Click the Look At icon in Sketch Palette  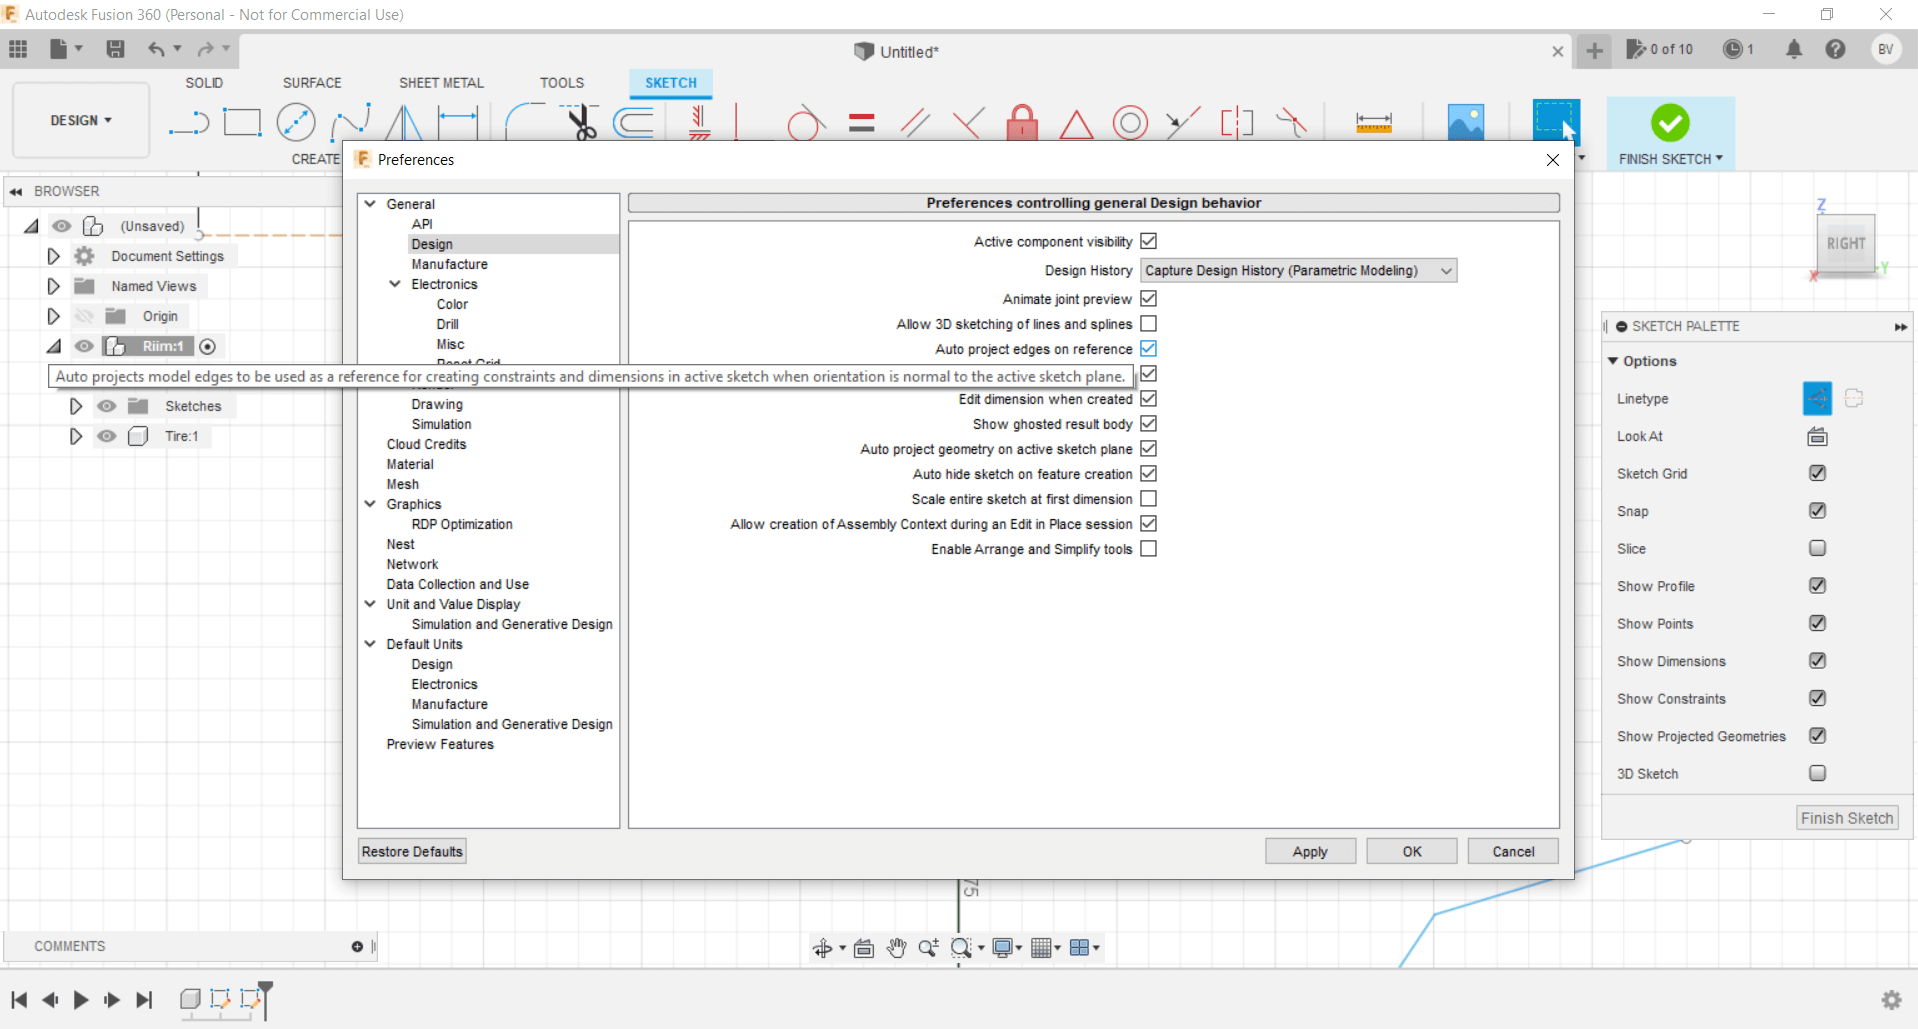coord(1817,436)
